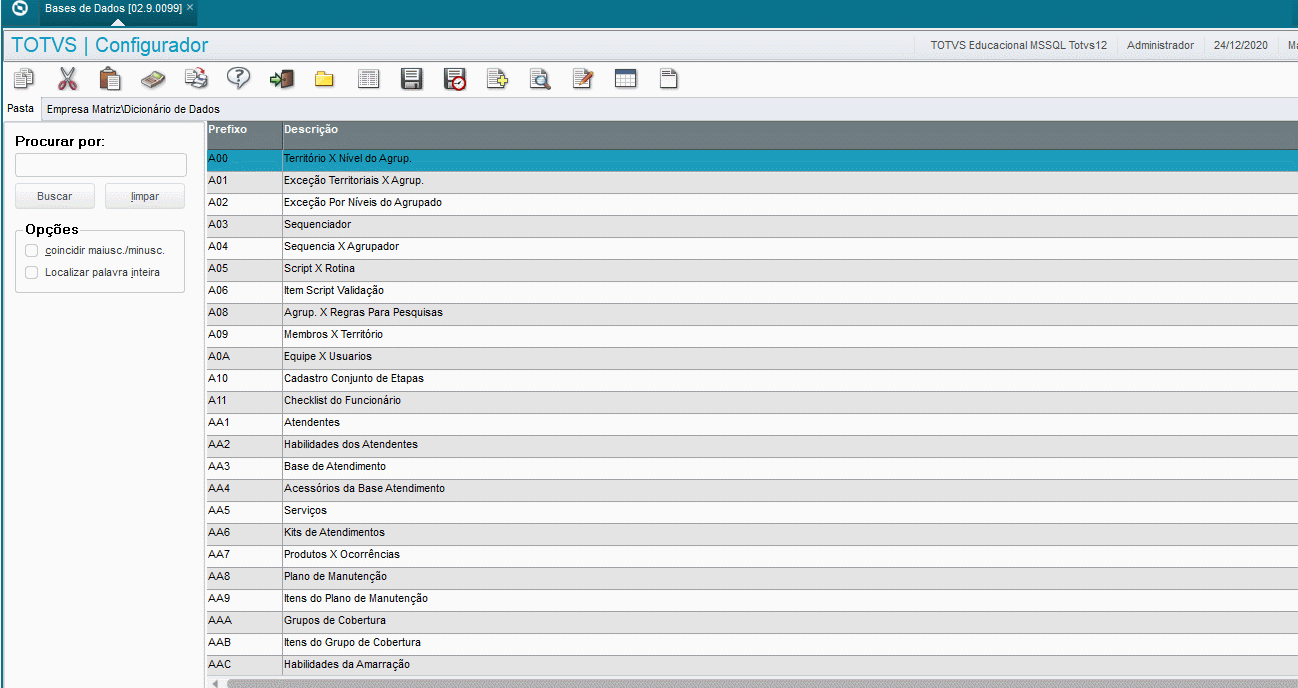The width and height of the screenshot is (1298, 688).
Task: Close the Bases de Dados tab
Action: tap(190, 7)
